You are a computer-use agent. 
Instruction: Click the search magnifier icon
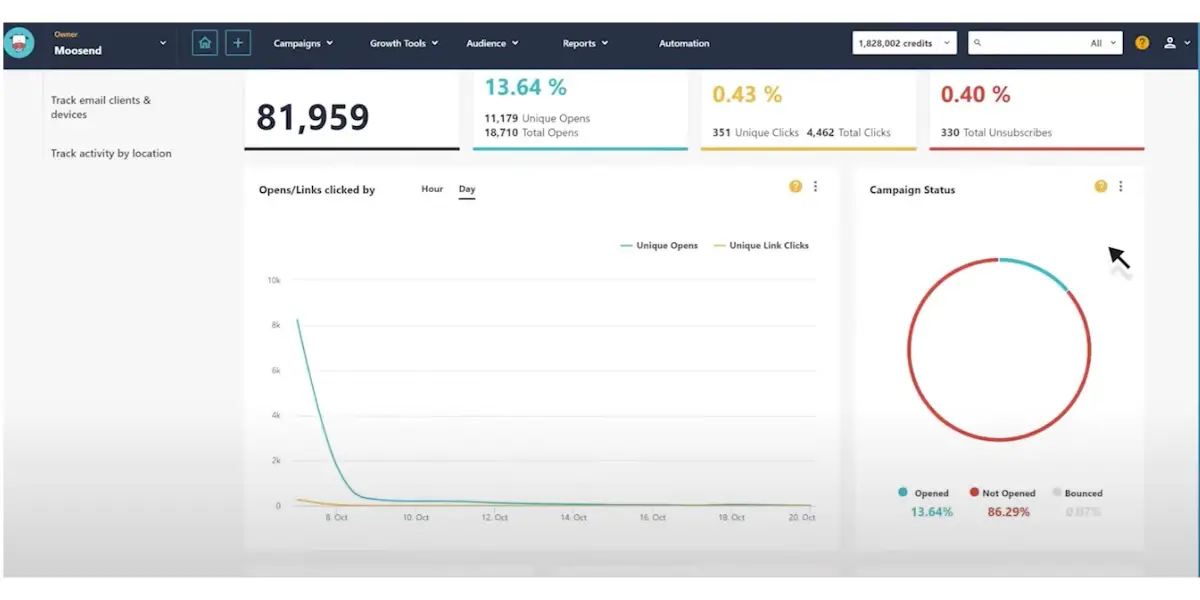point(977,43)
